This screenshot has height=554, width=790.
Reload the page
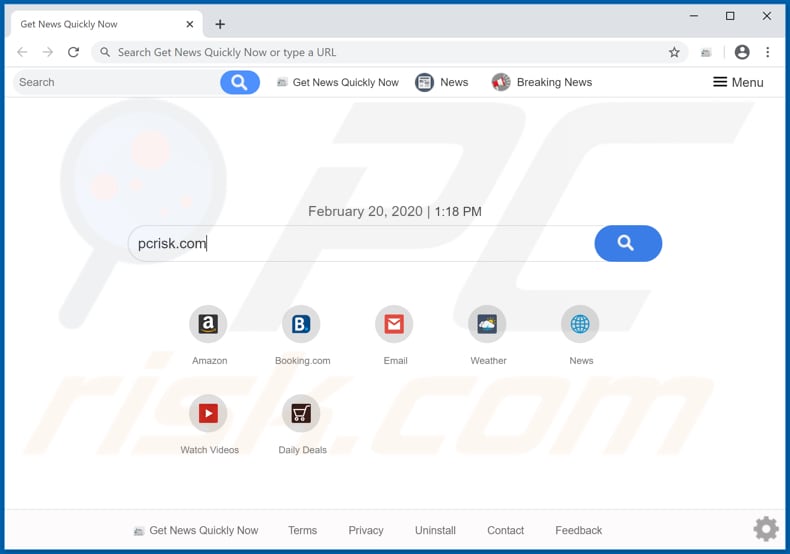click(x=74, y=52)
